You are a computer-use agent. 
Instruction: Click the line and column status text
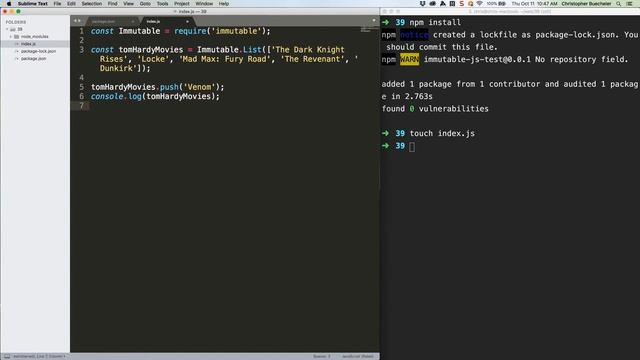(x=40, y=356)
